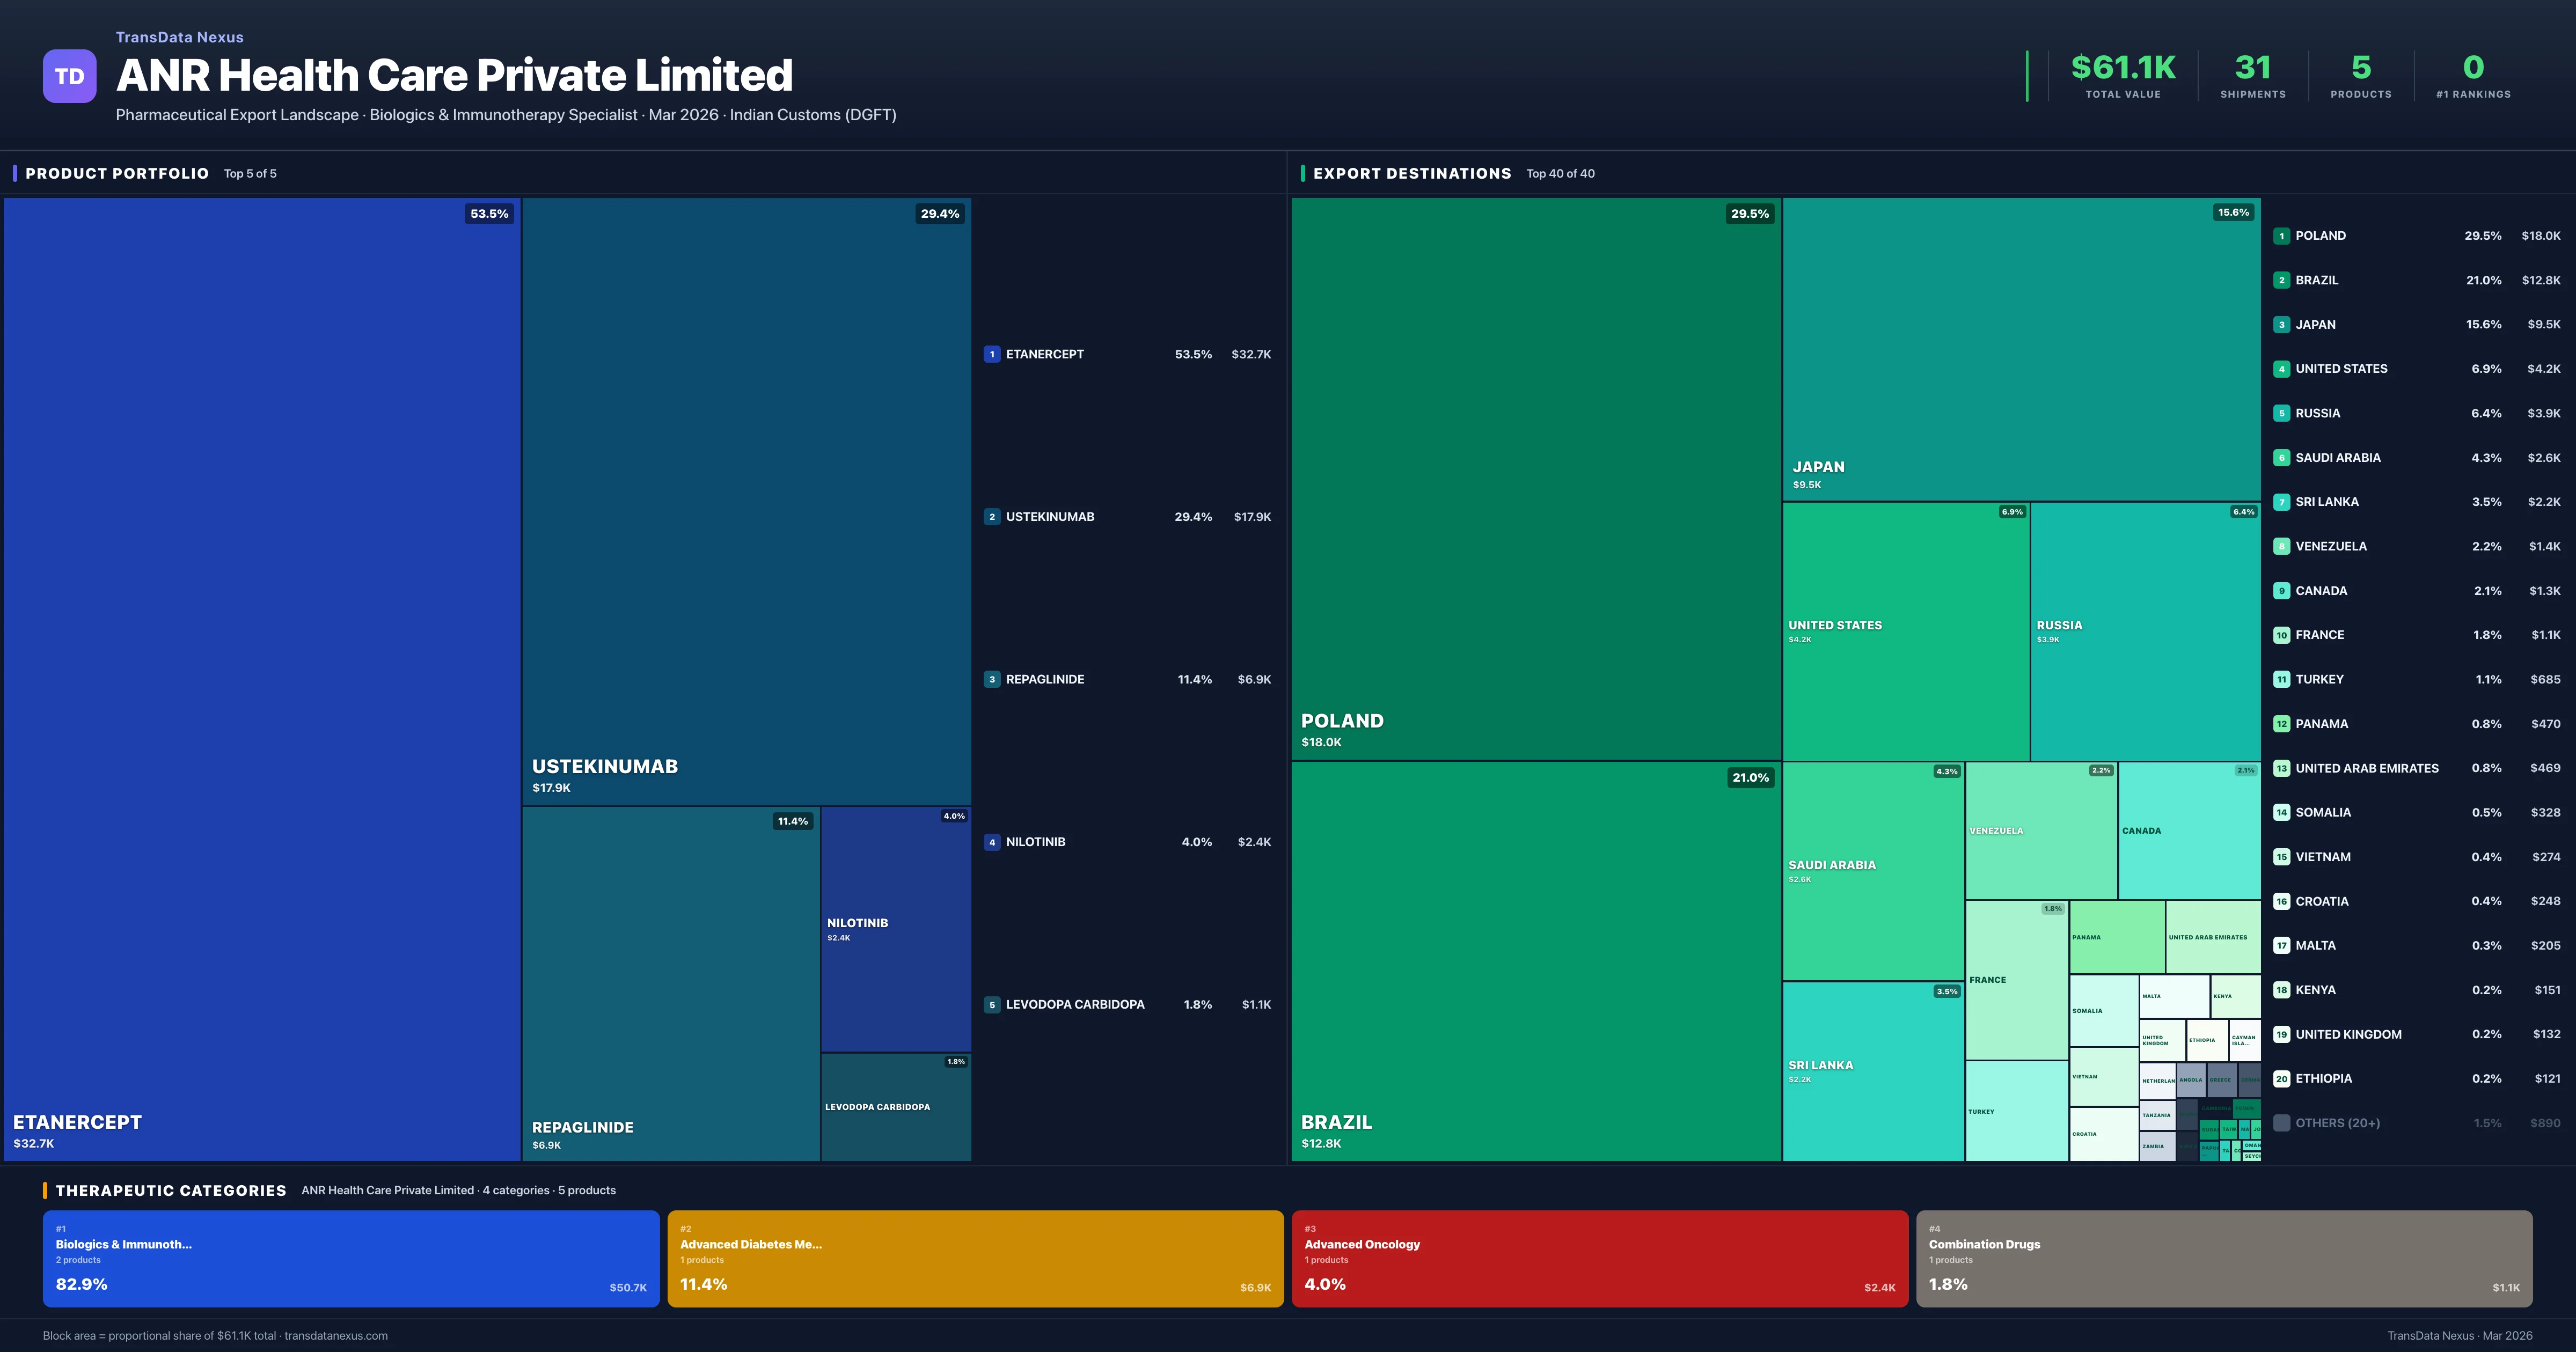2576x1352 pixels.
Task: Select the rank 5 badge next to LEVODOPA CARBIDOPA
Action: 992,1004
